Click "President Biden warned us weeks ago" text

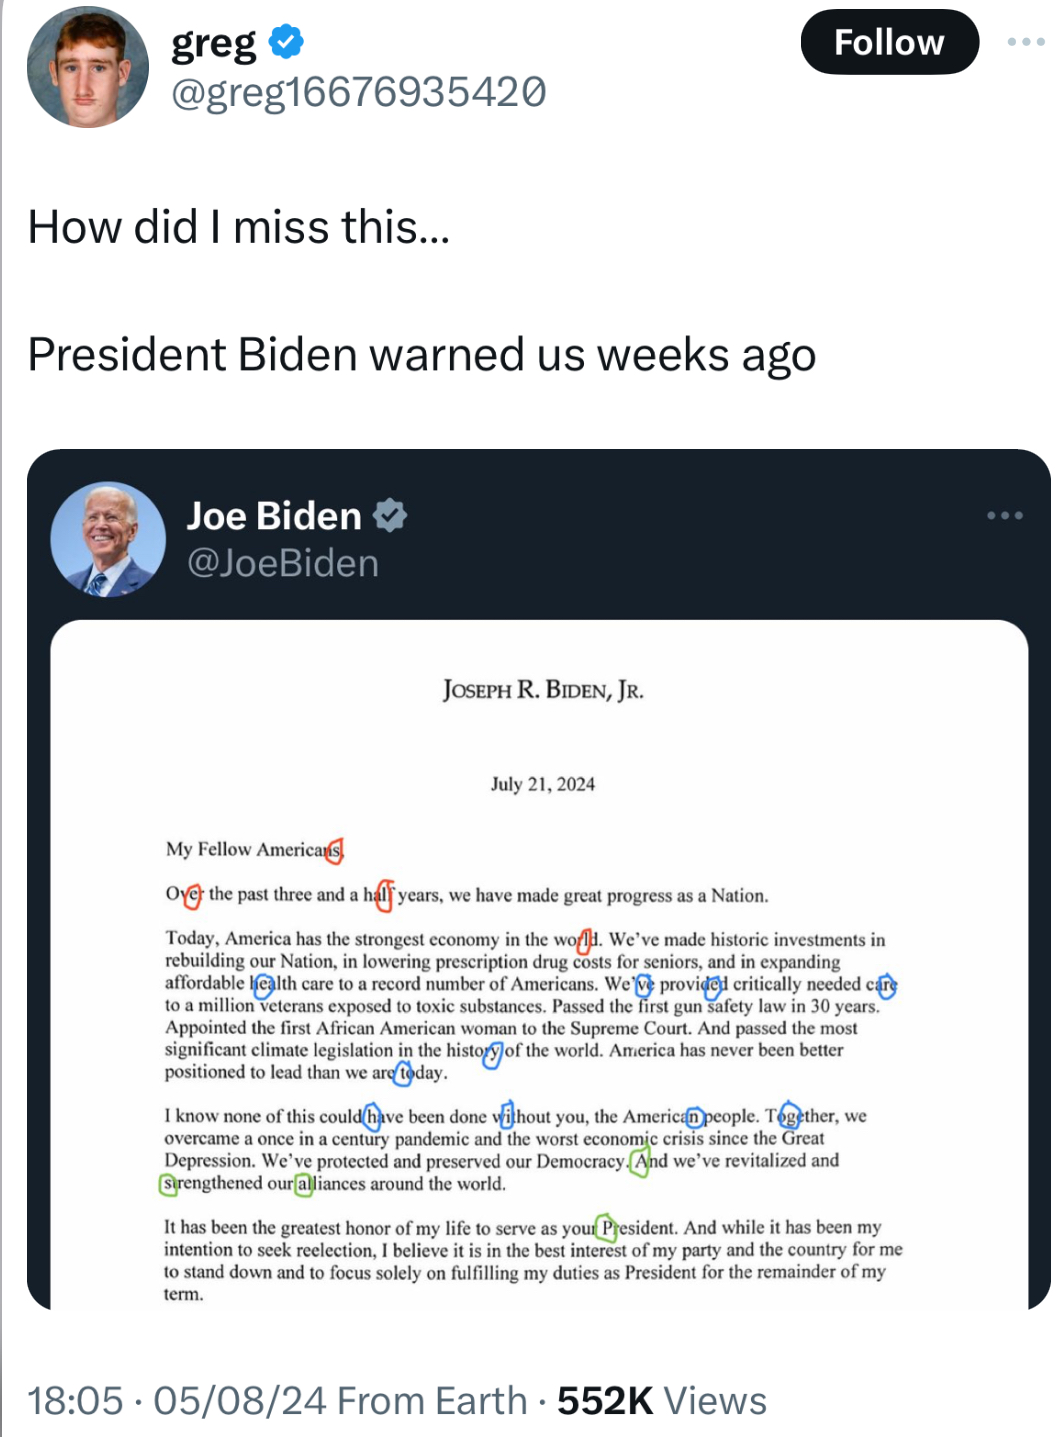pos(421,355)
